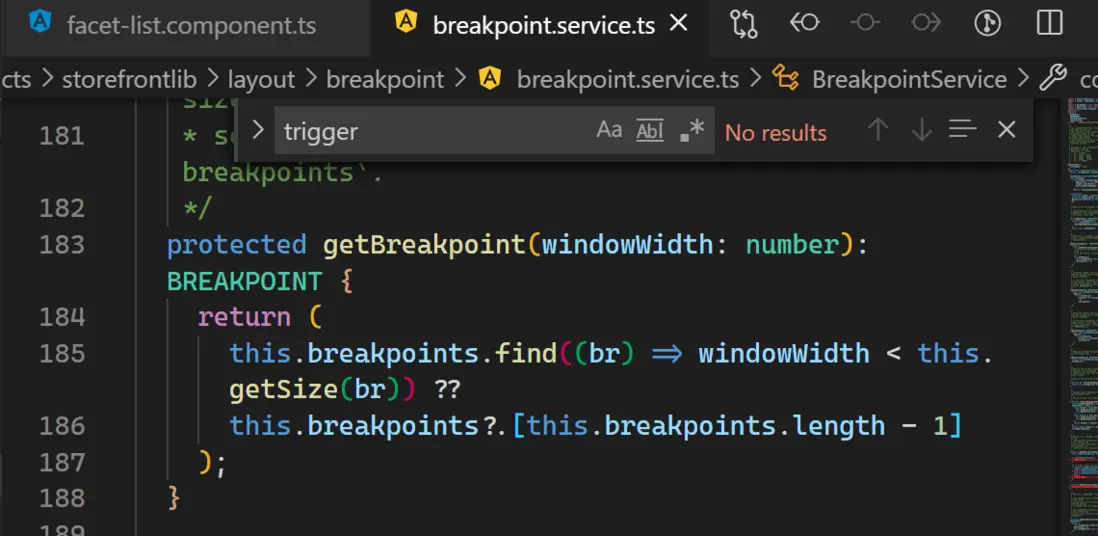Image resolution: width=1098 pixels, height=536 pixels.
Task: Jump to next search match arrow
Action: [x=921, y=130]
